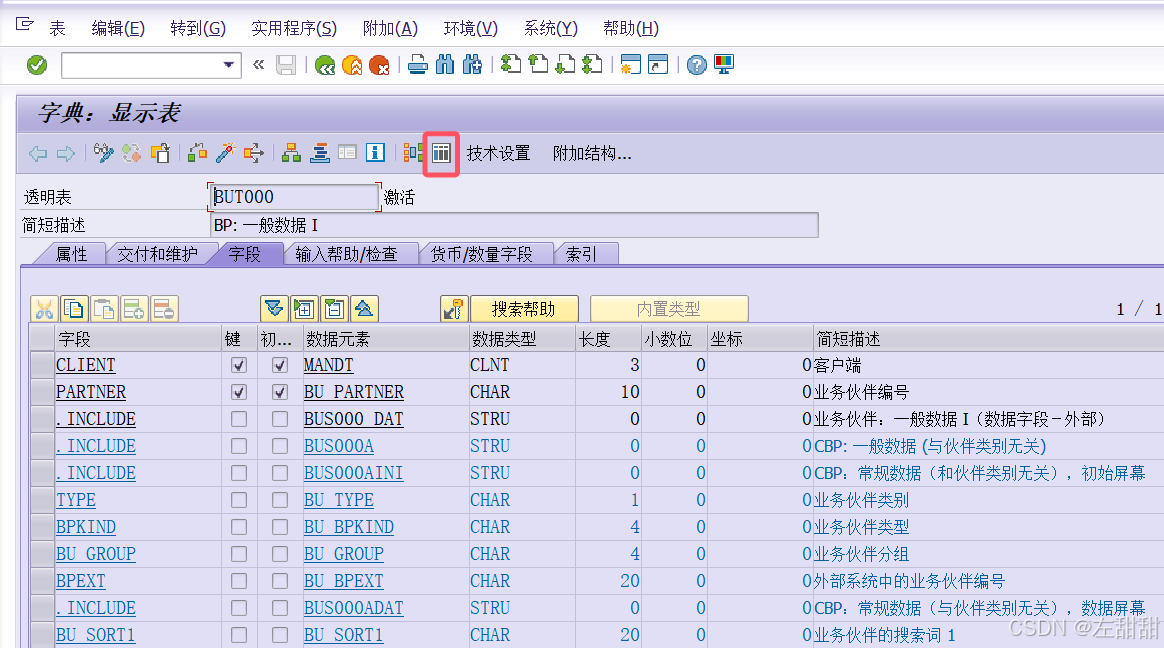Open the 实用程序(S) menu
The image size is (1164, 648).
pyautogui.click(x=294, y=28)
